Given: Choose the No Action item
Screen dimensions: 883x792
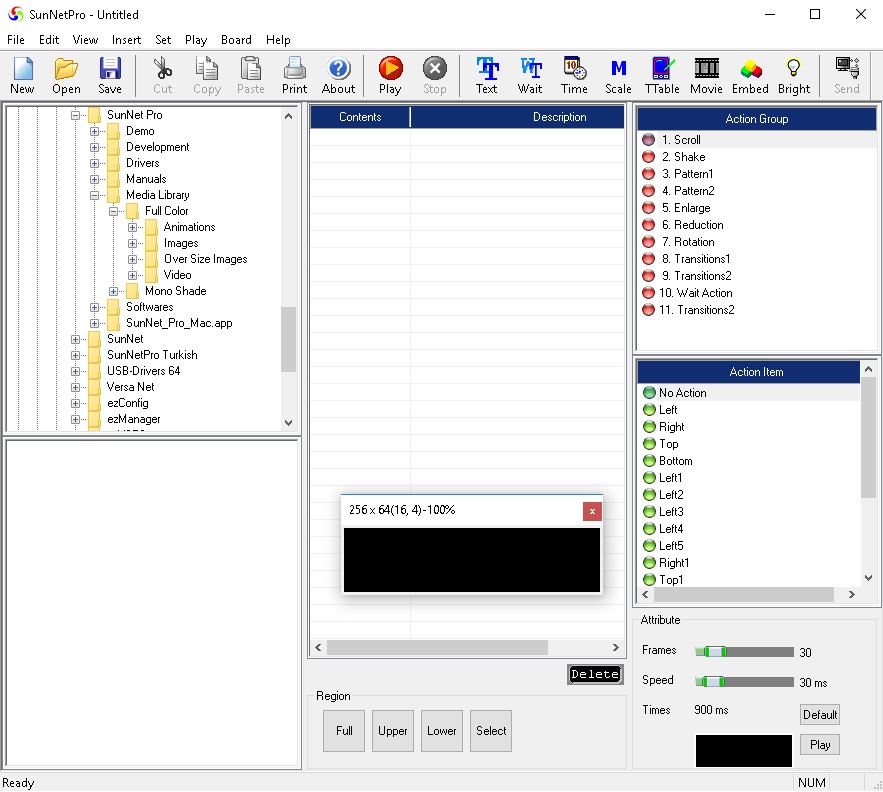Looking at the screenshot, I should pos(749,393).
